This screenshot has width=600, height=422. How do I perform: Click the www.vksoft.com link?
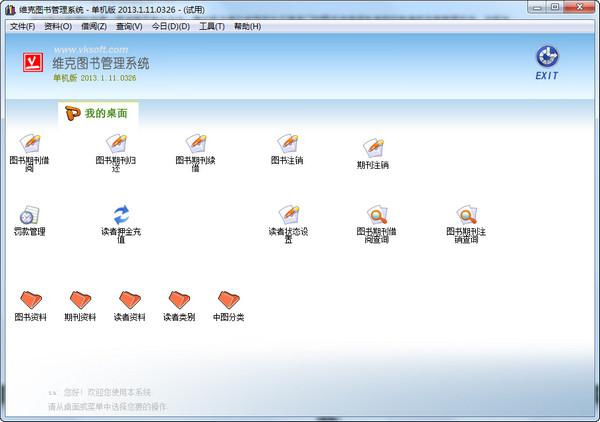click(x=91, y=50)
